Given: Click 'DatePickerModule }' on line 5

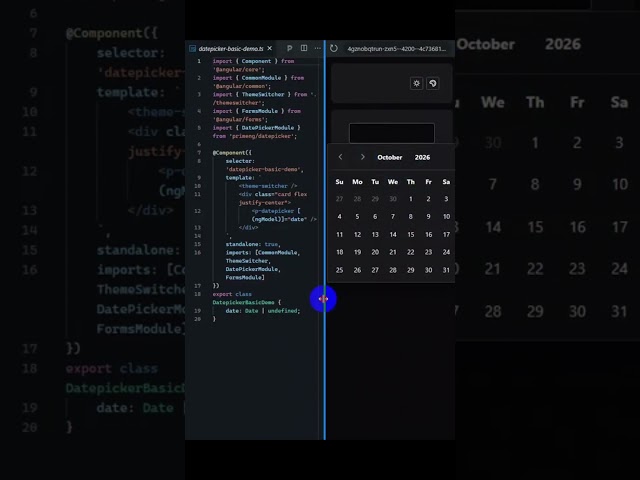Looking at the screenshot, I should [x=271, y=128].
